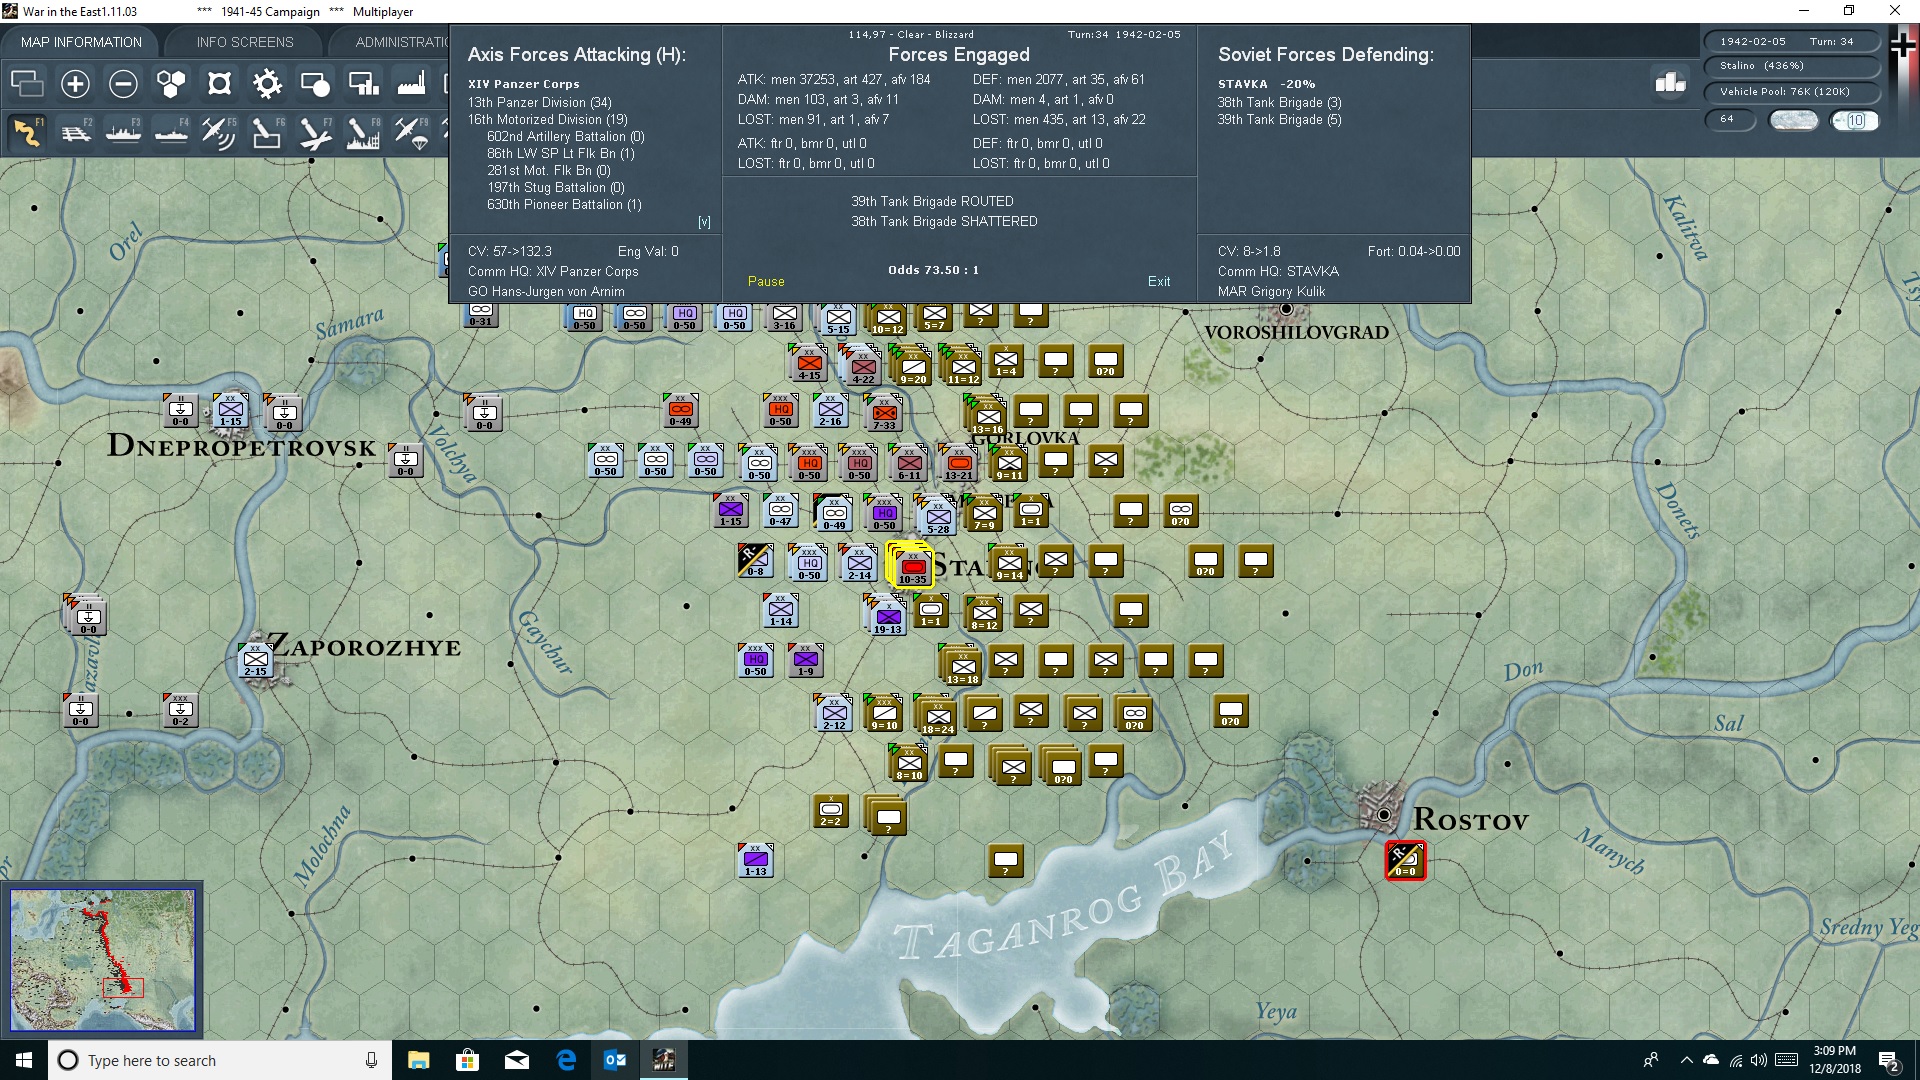Open File Explorer from the taskbar
The width and height of the screenshot is (1920, 1080).
click(418, 1060)
